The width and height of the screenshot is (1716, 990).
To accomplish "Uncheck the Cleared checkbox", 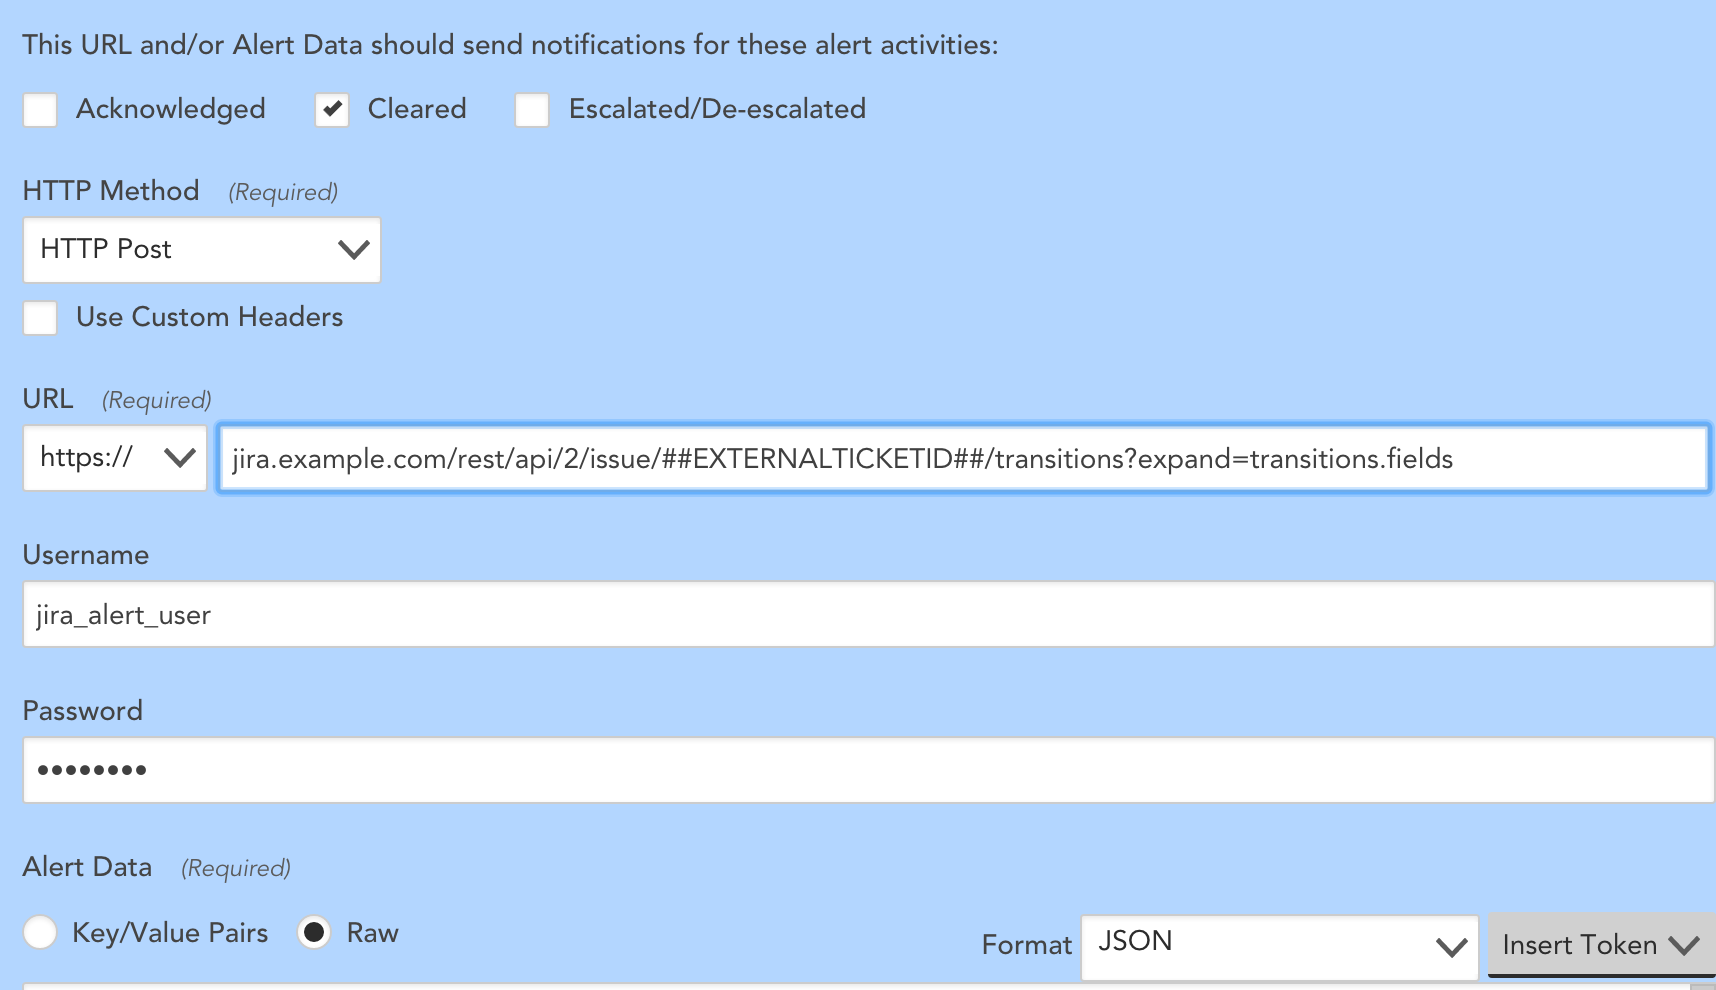I will pos(332,110).
